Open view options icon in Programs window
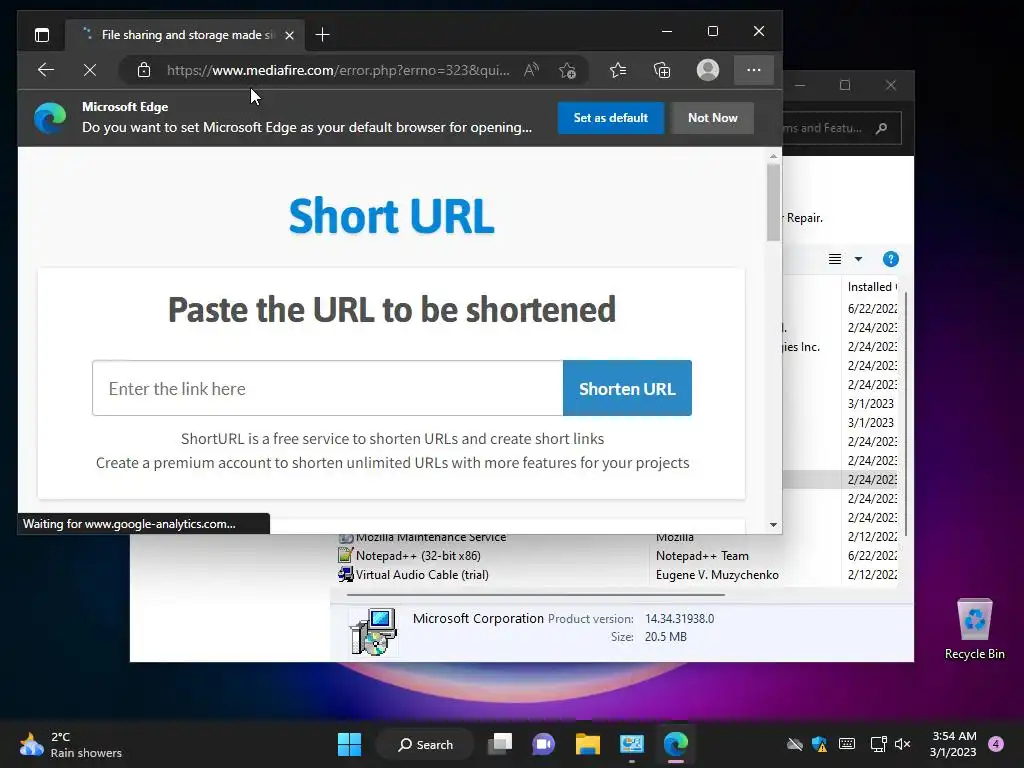 click(x=835, y=259)
